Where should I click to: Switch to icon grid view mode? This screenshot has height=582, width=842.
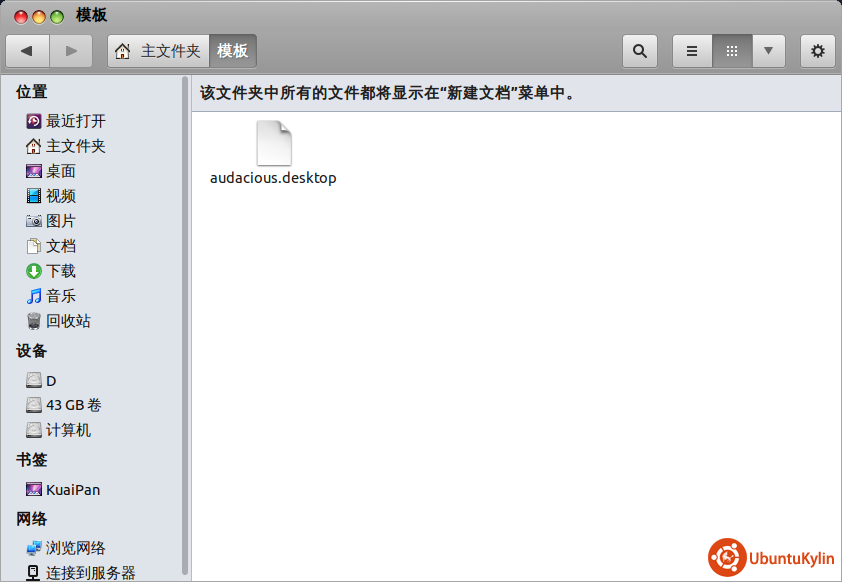732,51
